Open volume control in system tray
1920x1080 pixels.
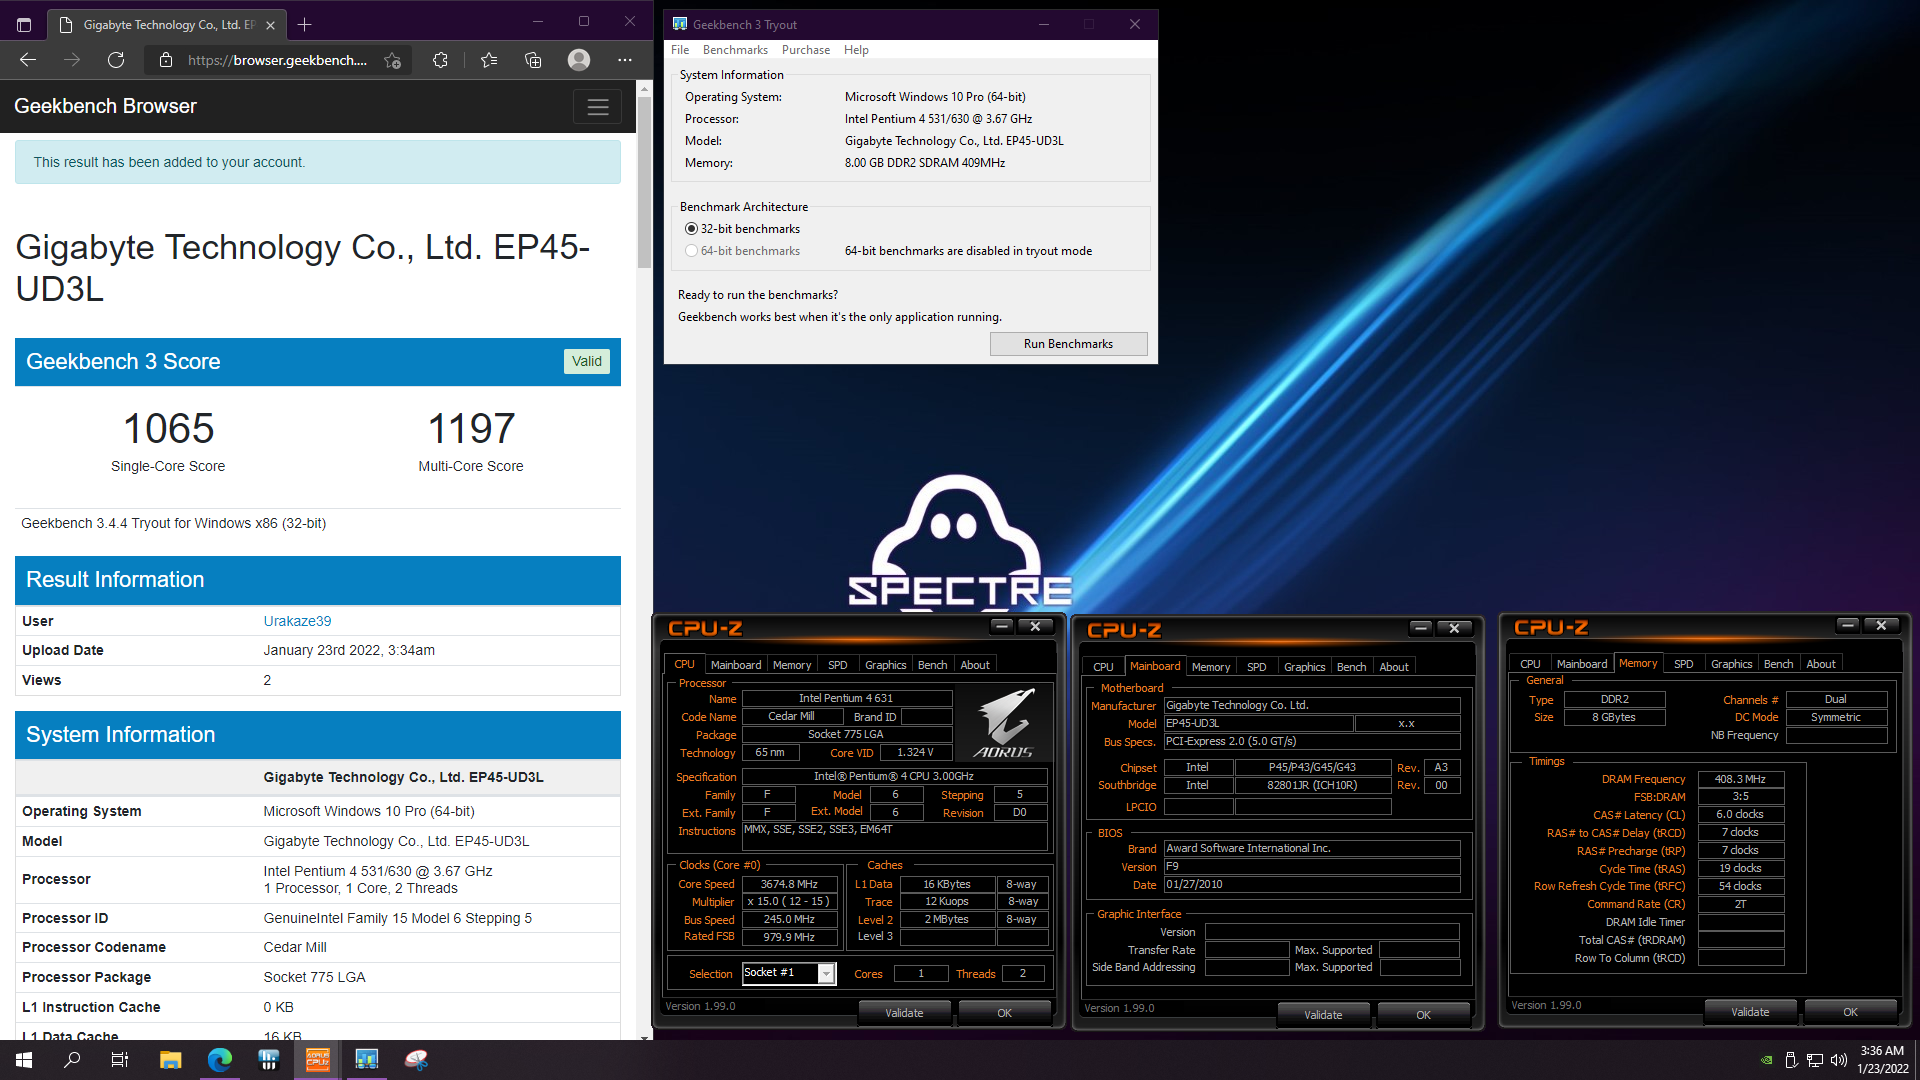[x=1838, y=1060]
